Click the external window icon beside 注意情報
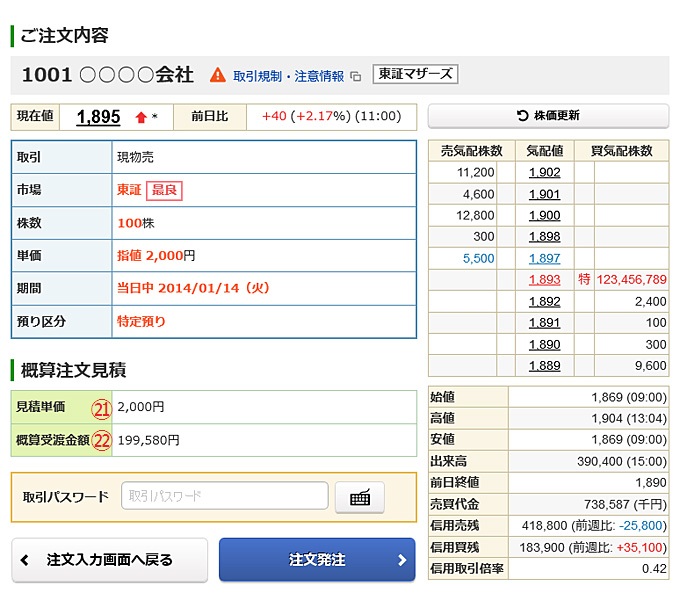680x607 pixels. (355, 76)
